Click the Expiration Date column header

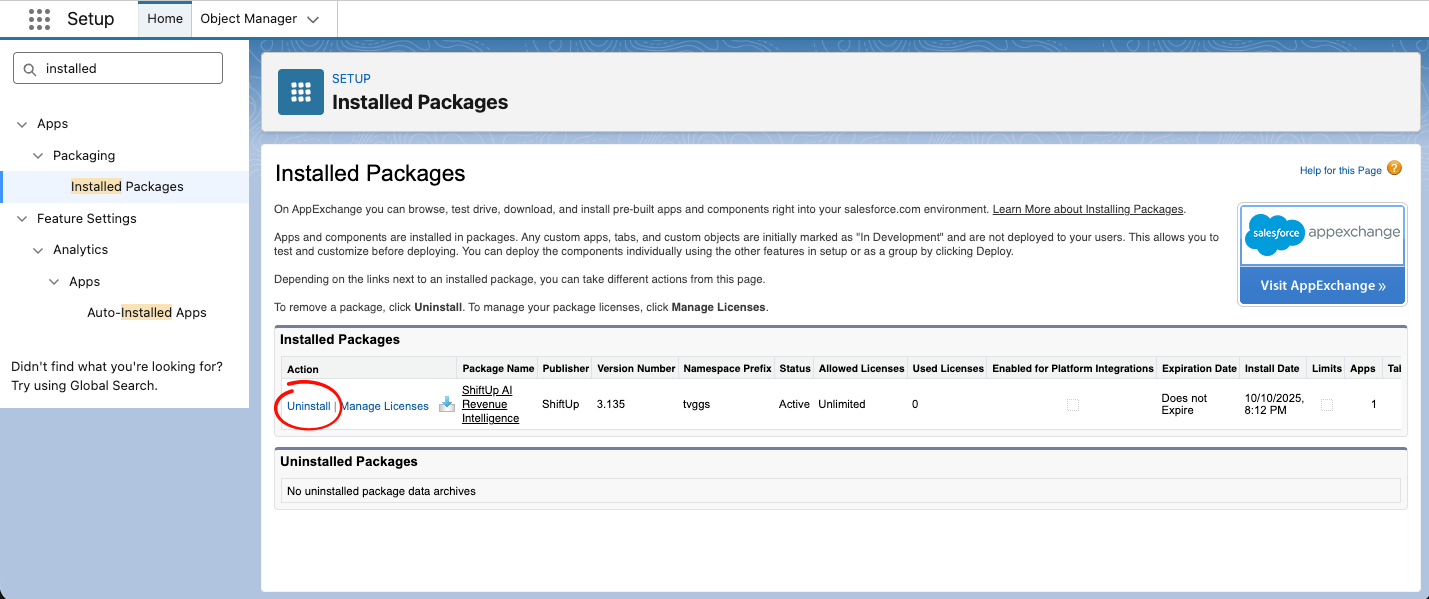[x=1199, y=369]
